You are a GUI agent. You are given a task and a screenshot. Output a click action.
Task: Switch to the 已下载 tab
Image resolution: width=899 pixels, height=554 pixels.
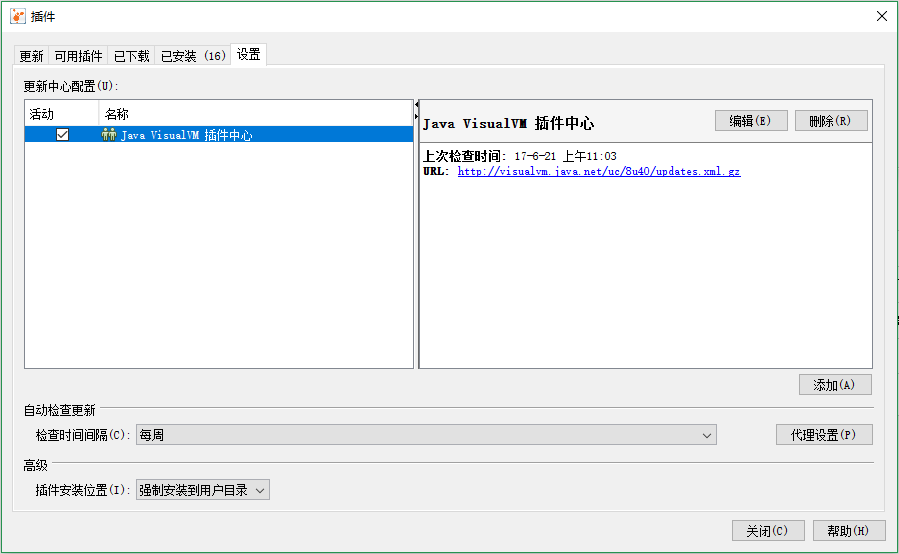[x=131, y=56]
